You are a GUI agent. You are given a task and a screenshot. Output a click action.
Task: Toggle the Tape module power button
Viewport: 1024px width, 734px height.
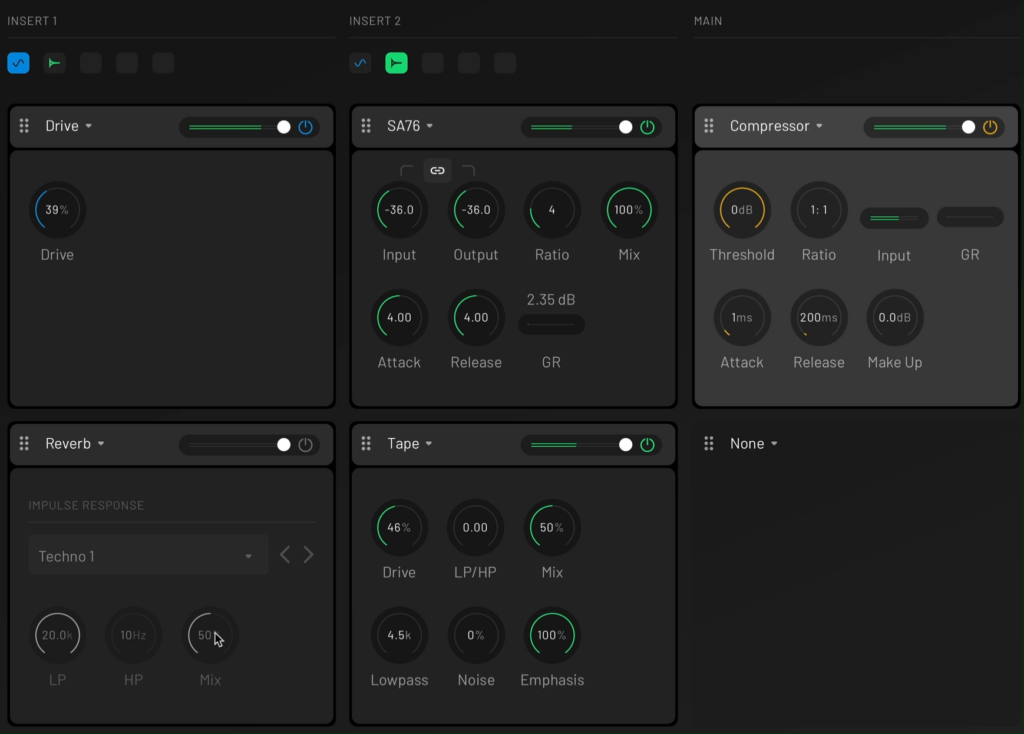click(x=647, y=445)
